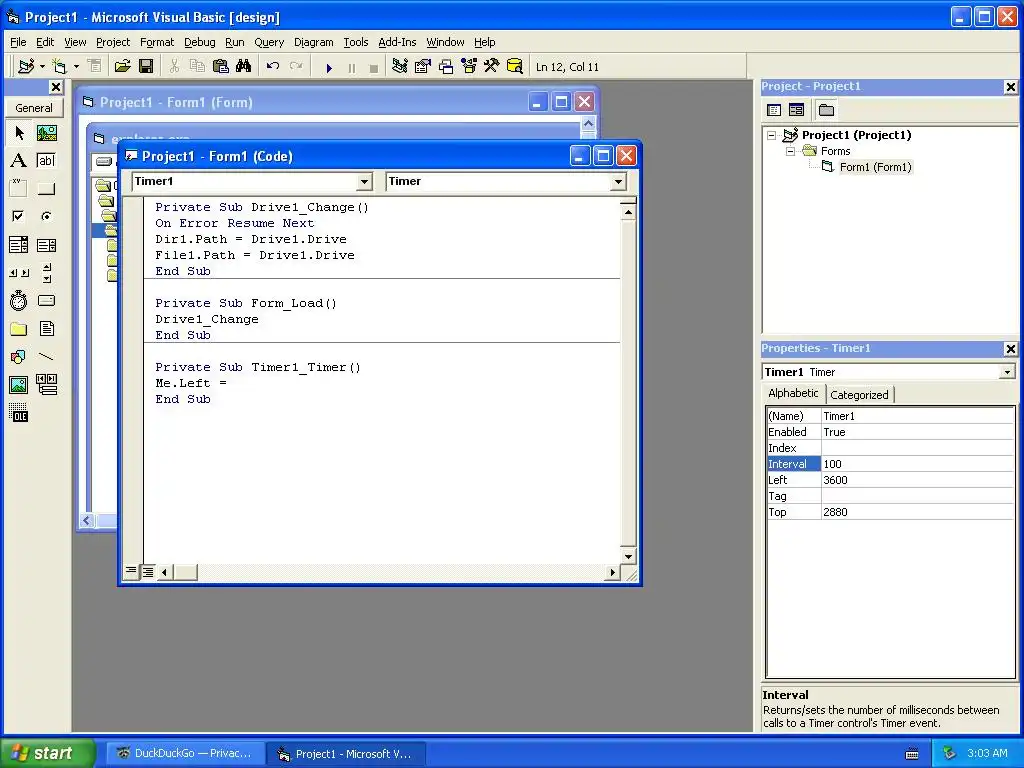Toggle Folders in the Project panel

(x=826, y=110)
